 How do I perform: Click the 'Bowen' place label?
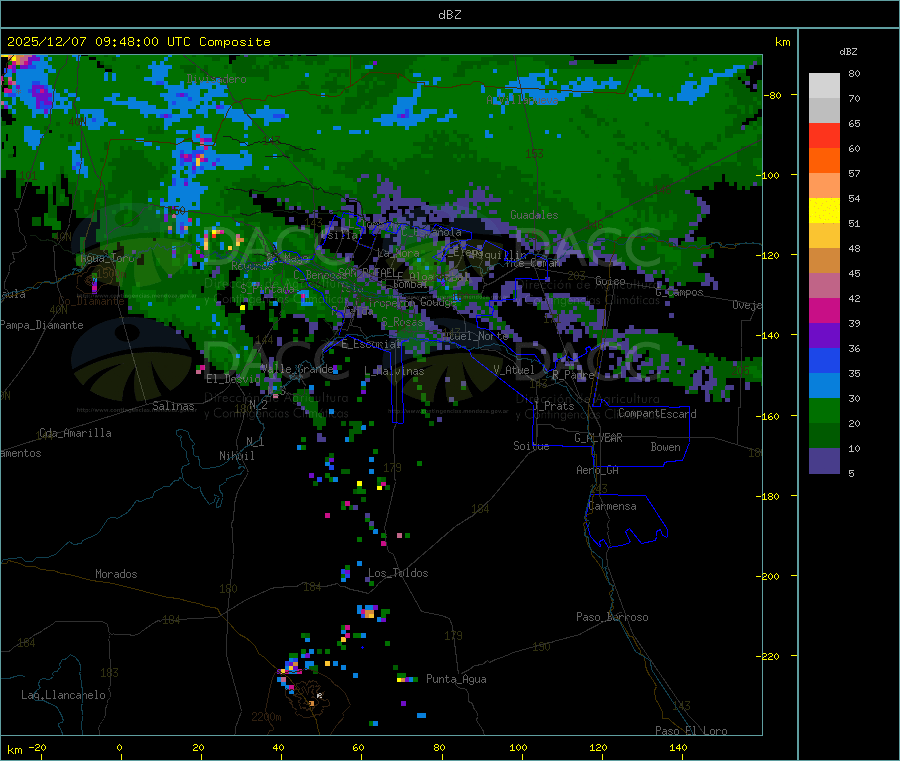[x=665, y=447]
